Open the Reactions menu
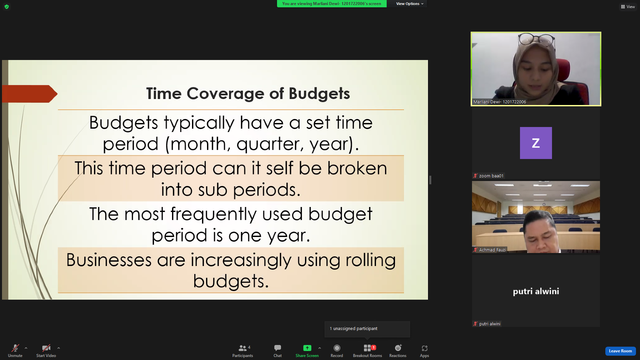640x360 pixels. pyautogui.click(x=398, y=350)
